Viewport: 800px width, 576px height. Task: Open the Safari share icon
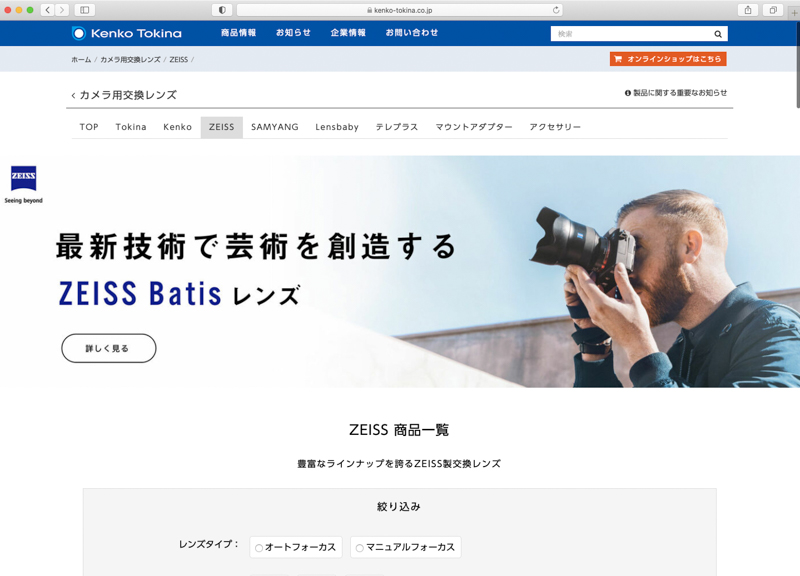pyautogui.click(x=748, y=10)
